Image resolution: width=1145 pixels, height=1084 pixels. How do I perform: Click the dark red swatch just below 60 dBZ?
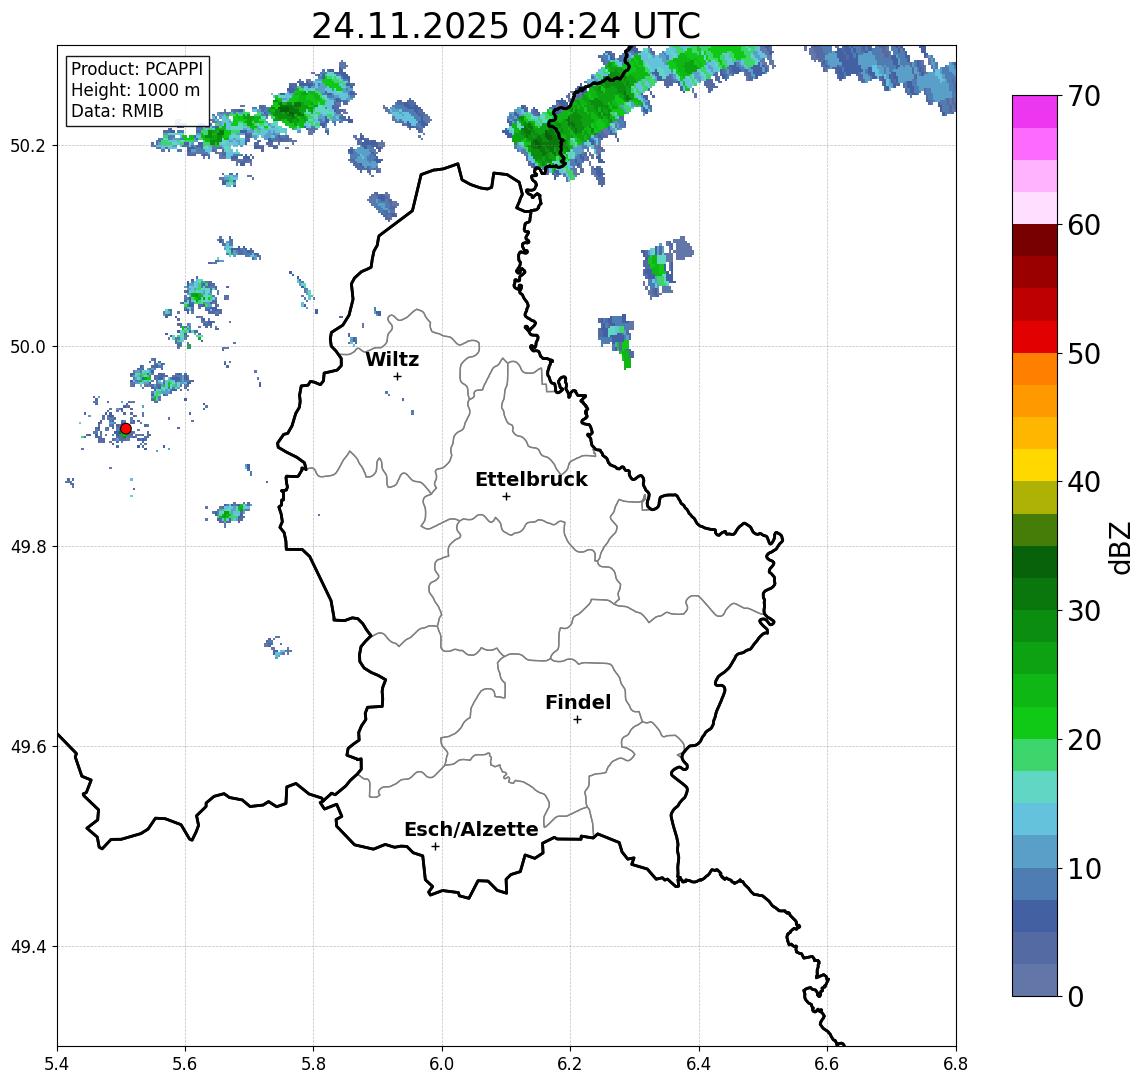pos(1035,240)
